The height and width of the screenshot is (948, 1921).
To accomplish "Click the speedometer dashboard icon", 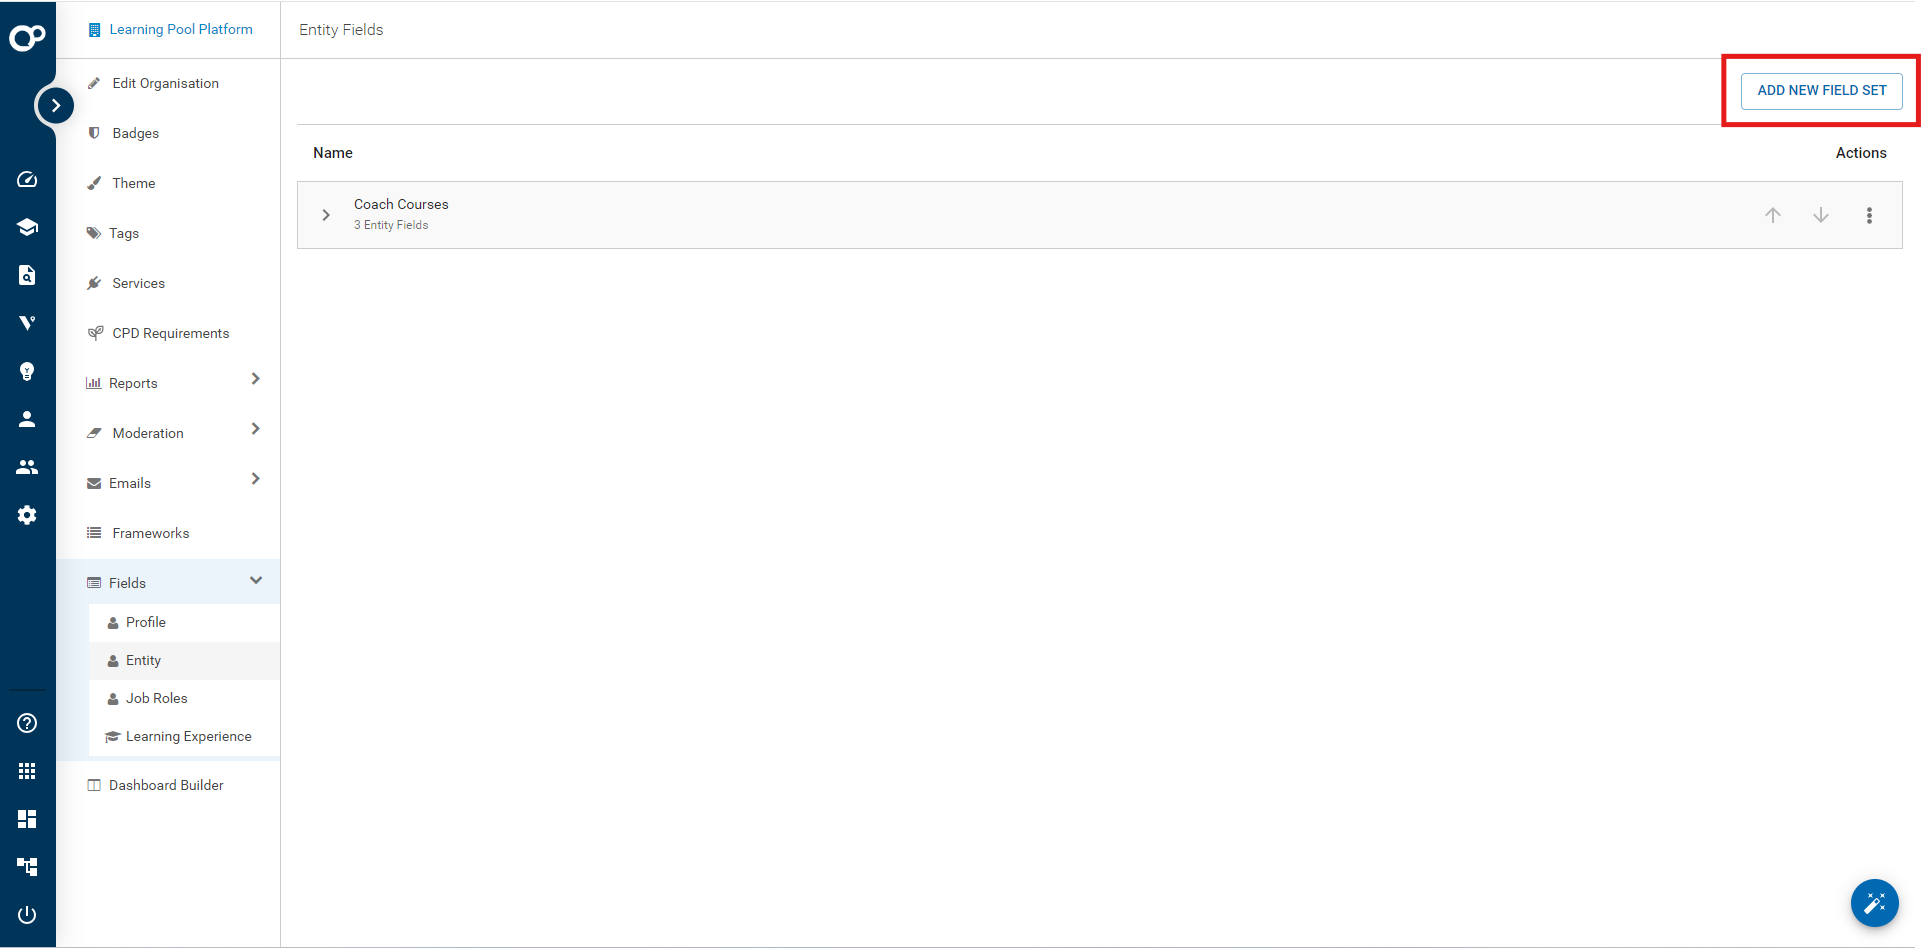I will [x=27, y=179].
